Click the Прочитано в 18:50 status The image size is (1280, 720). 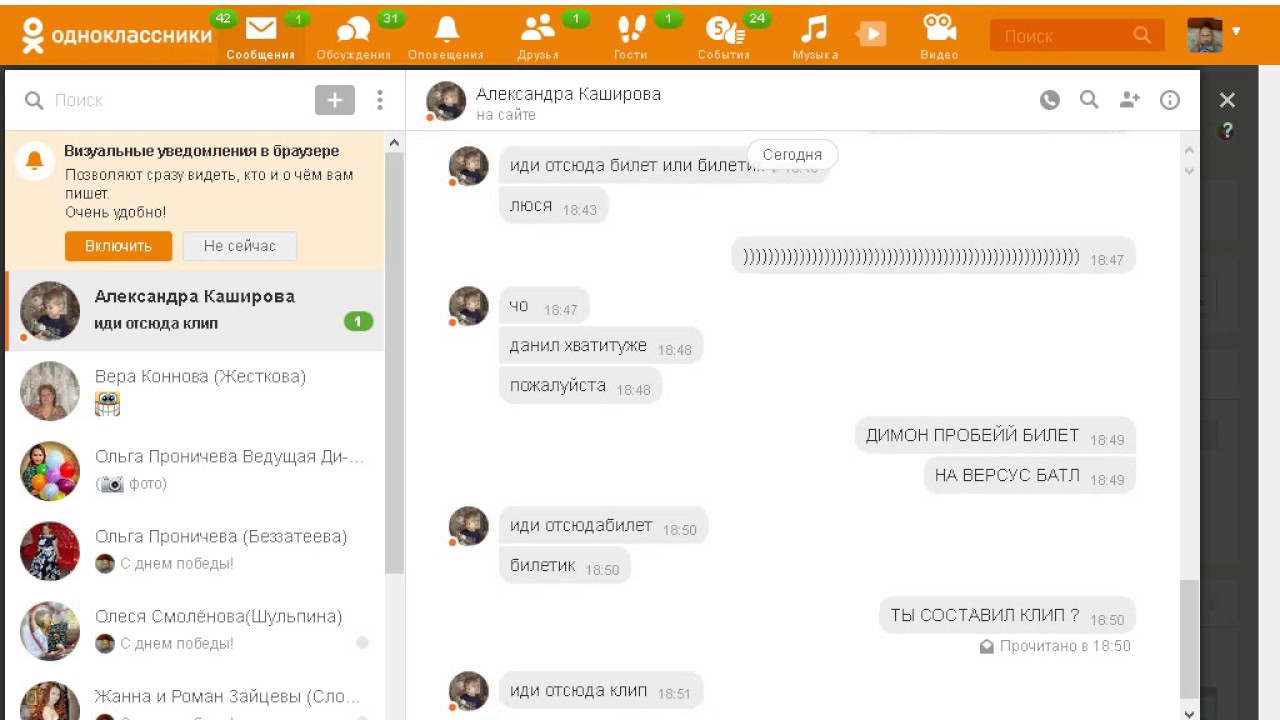tap(1055, 646)
